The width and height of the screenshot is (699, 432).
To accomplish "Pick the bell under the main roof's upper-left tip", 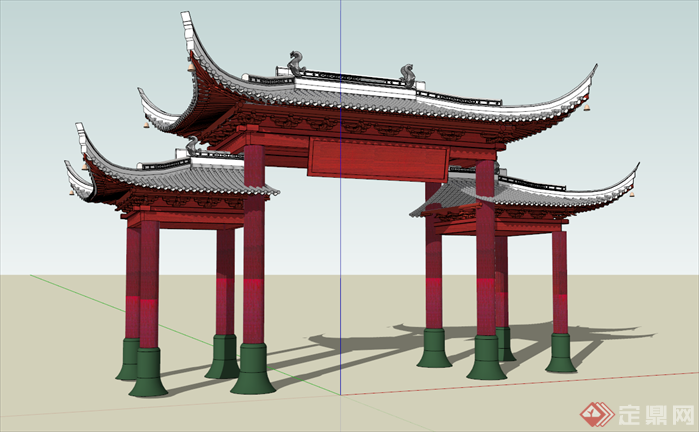I will pyautogui.click(x=191, y=67).
